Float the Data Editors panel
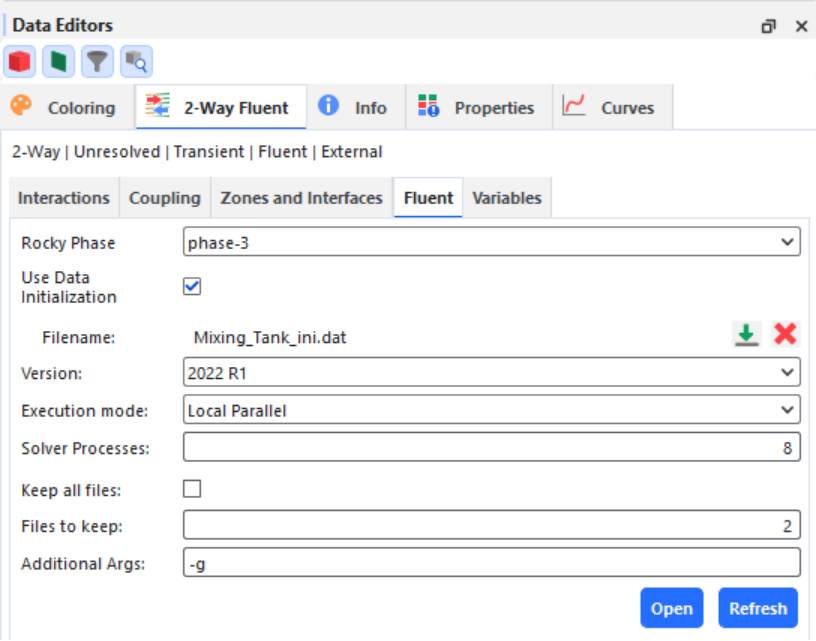The height and width of the screenshot is (641, 816). tap(768, 26)
